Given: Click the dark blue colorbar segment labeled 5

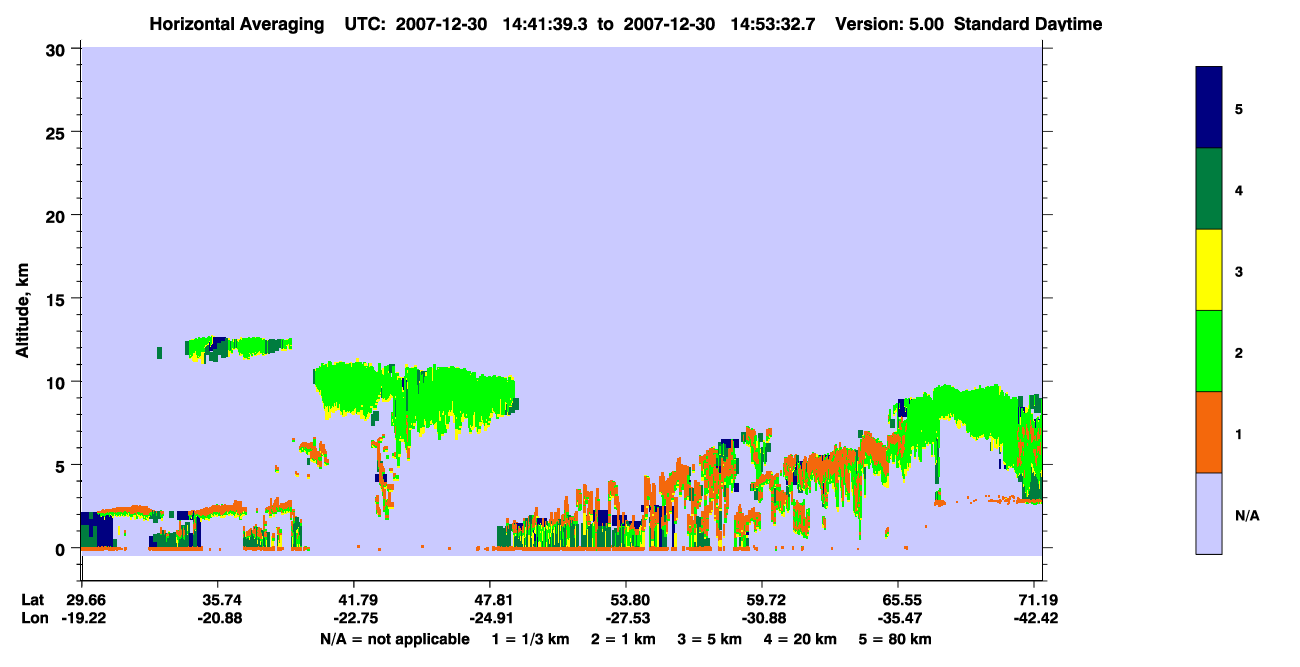Looking at the screenshot, I should [x=1209, y=108].
